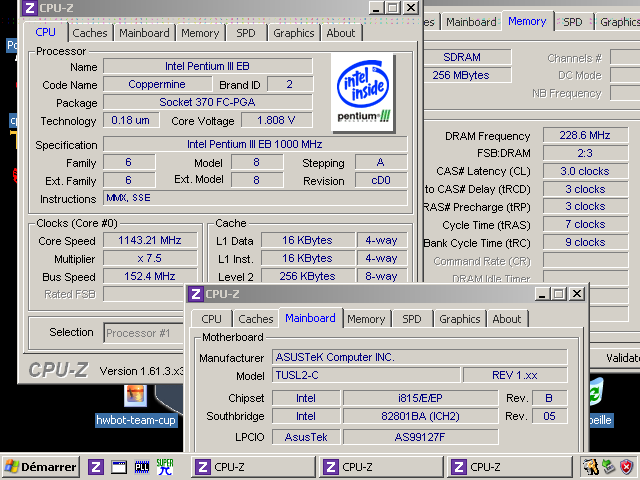Click the window-shaped quick launch icon

[119, 467]
